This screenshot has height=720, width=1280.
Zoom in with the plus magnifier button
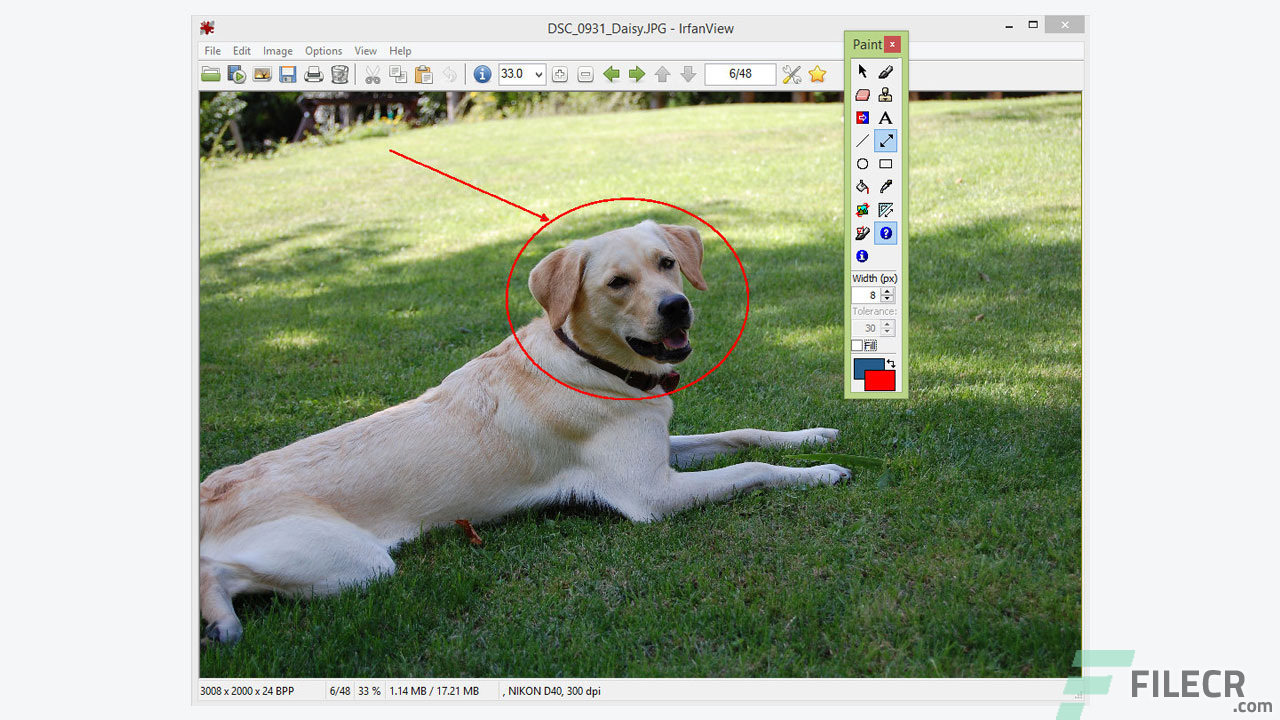560,74
